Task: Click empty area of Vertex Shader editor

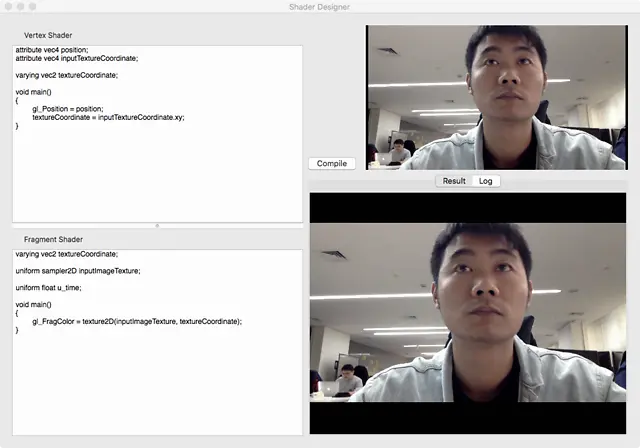Action: click(157, 180)
